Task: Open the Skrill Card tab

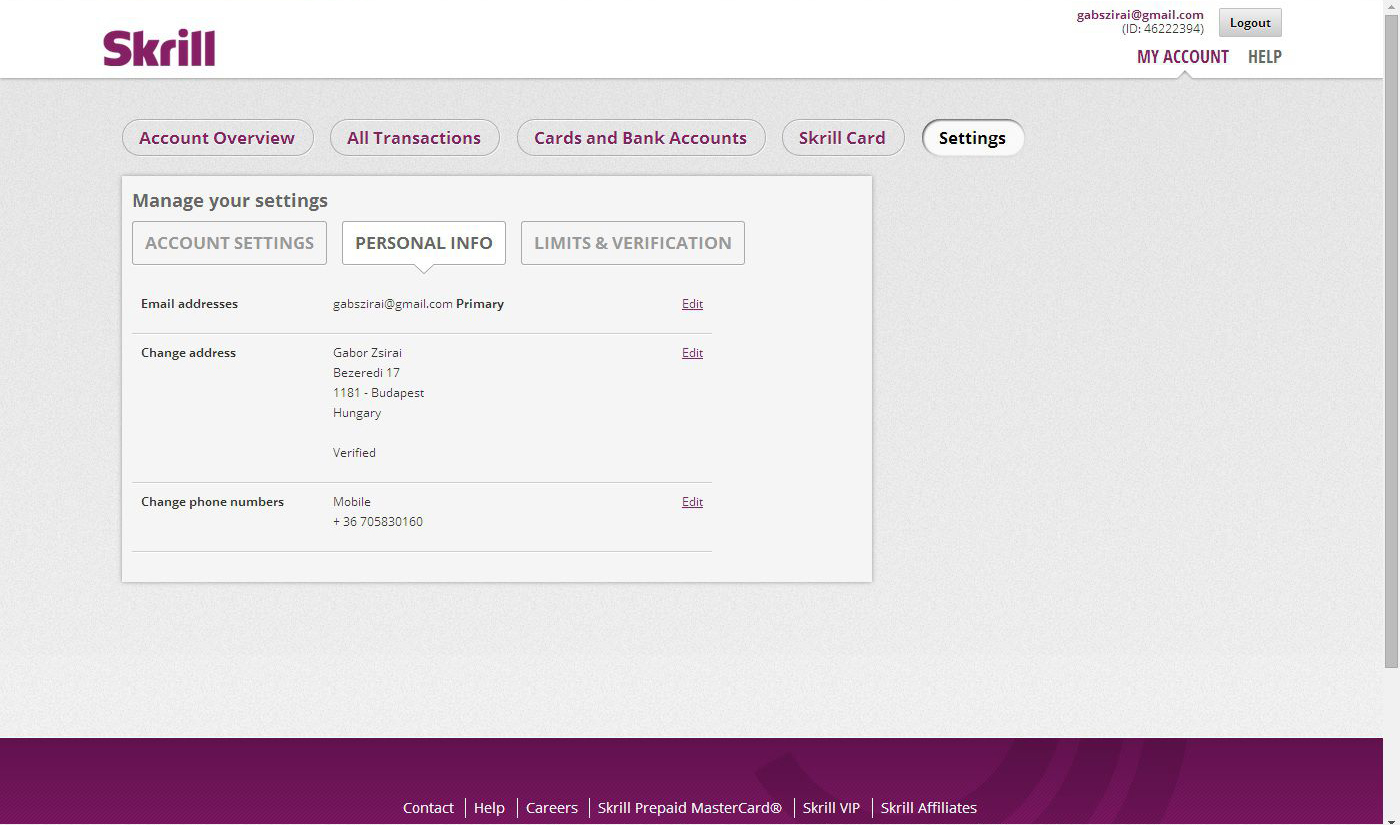Action: point(842,138)
